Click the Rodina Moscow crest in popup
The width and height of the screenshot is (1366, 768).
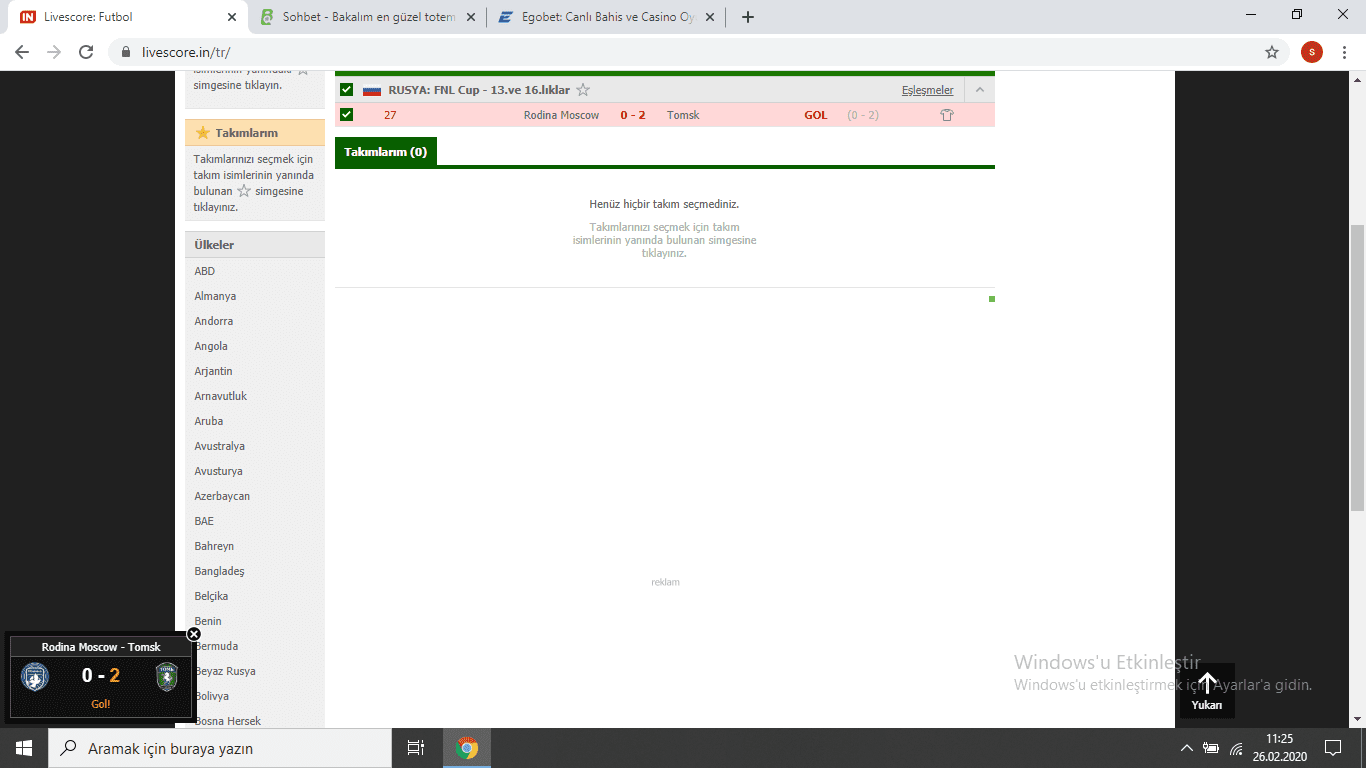point(35,677)
